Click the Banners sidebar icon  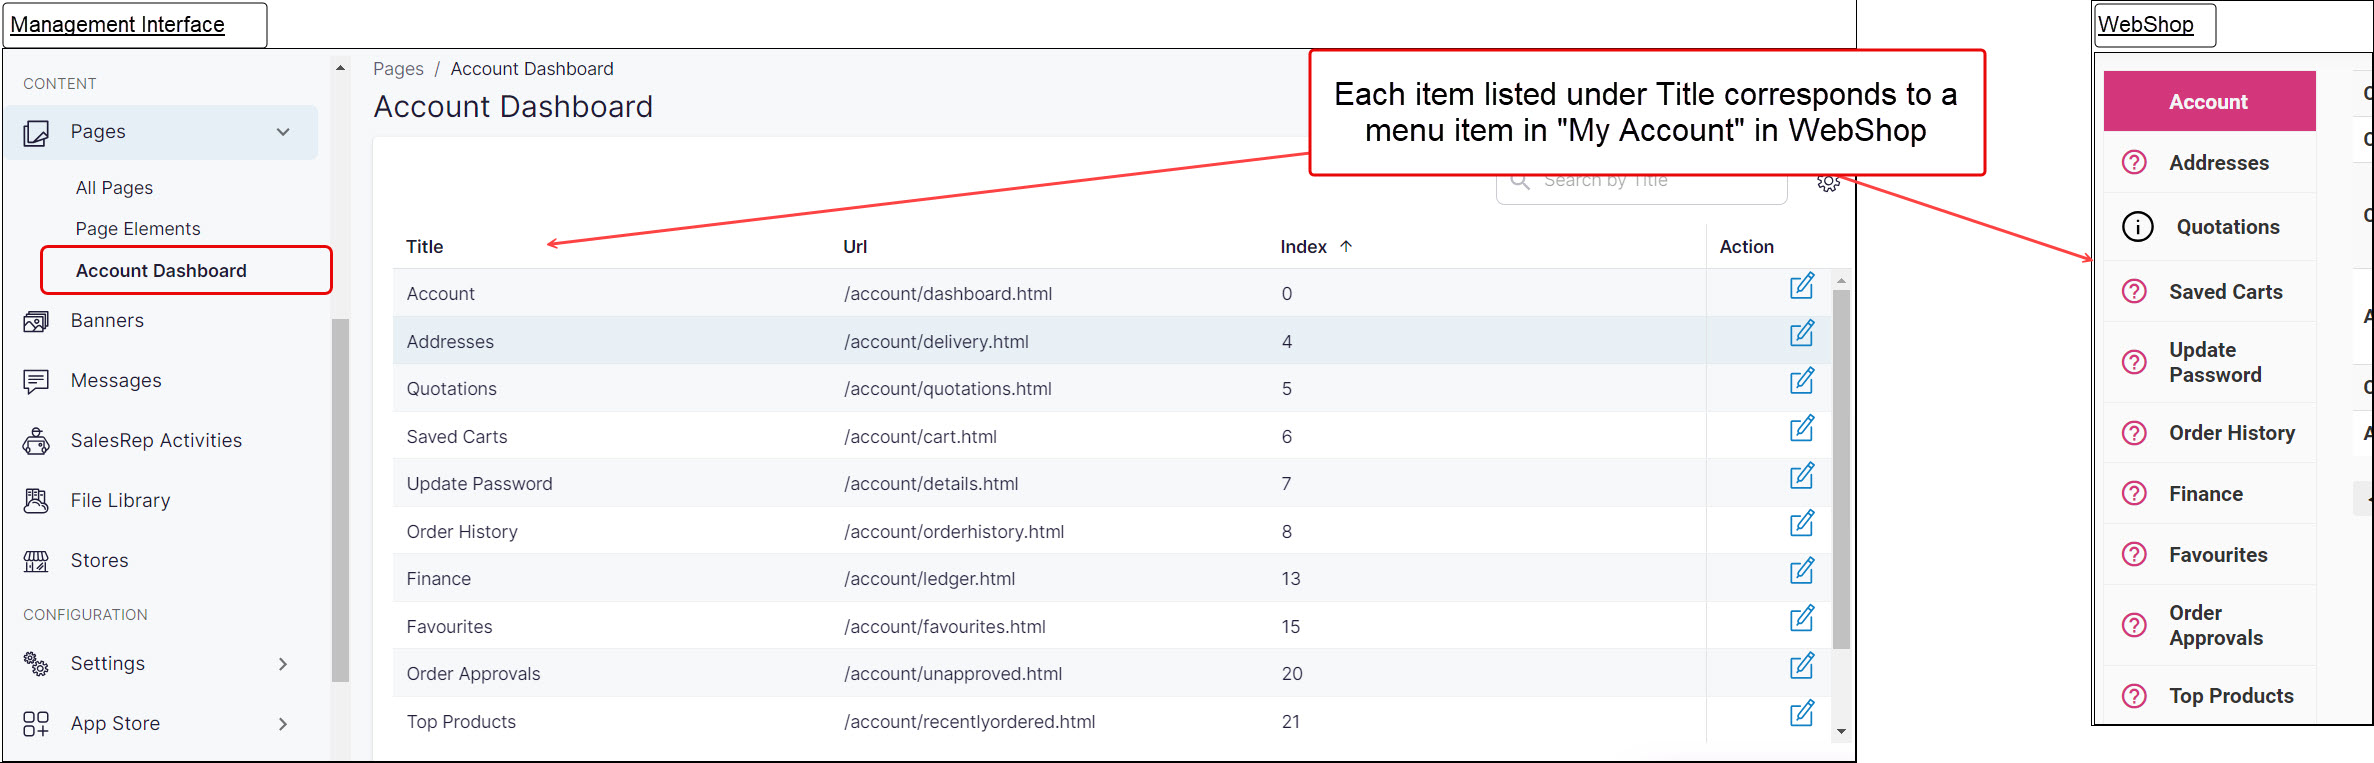(36, 321)
